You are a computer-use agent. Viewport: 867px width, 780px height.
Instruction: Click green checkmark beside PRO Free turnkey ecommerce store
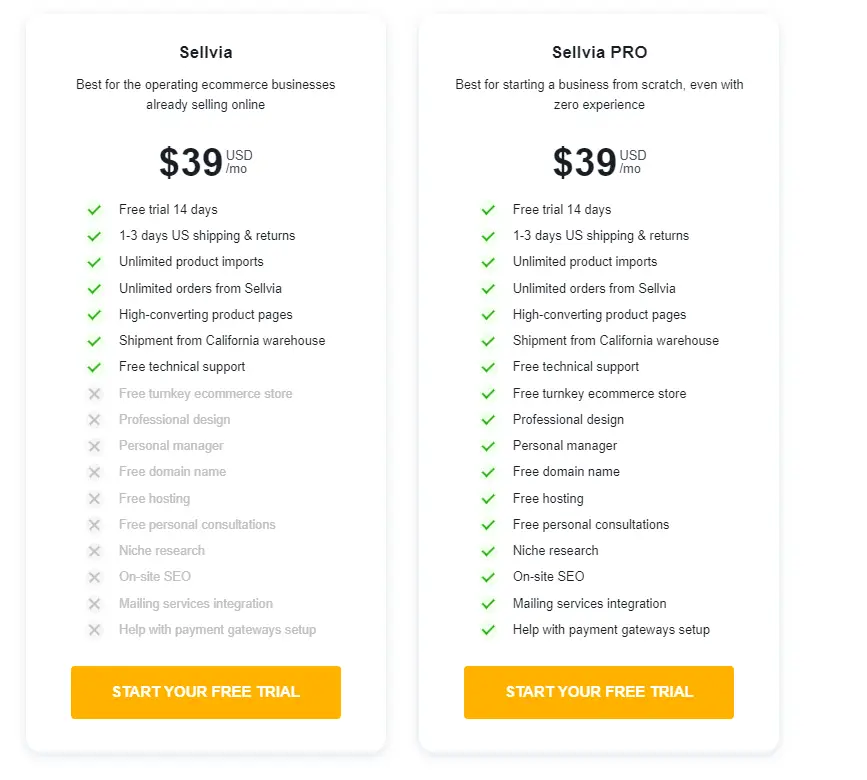click(x=488, y=394)
